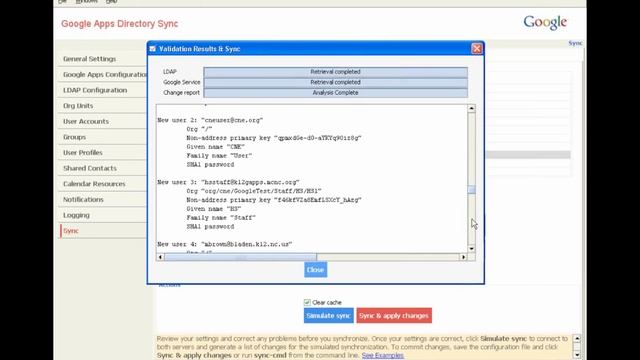Click the Google logo
The image size is (640, 360).
545,22
